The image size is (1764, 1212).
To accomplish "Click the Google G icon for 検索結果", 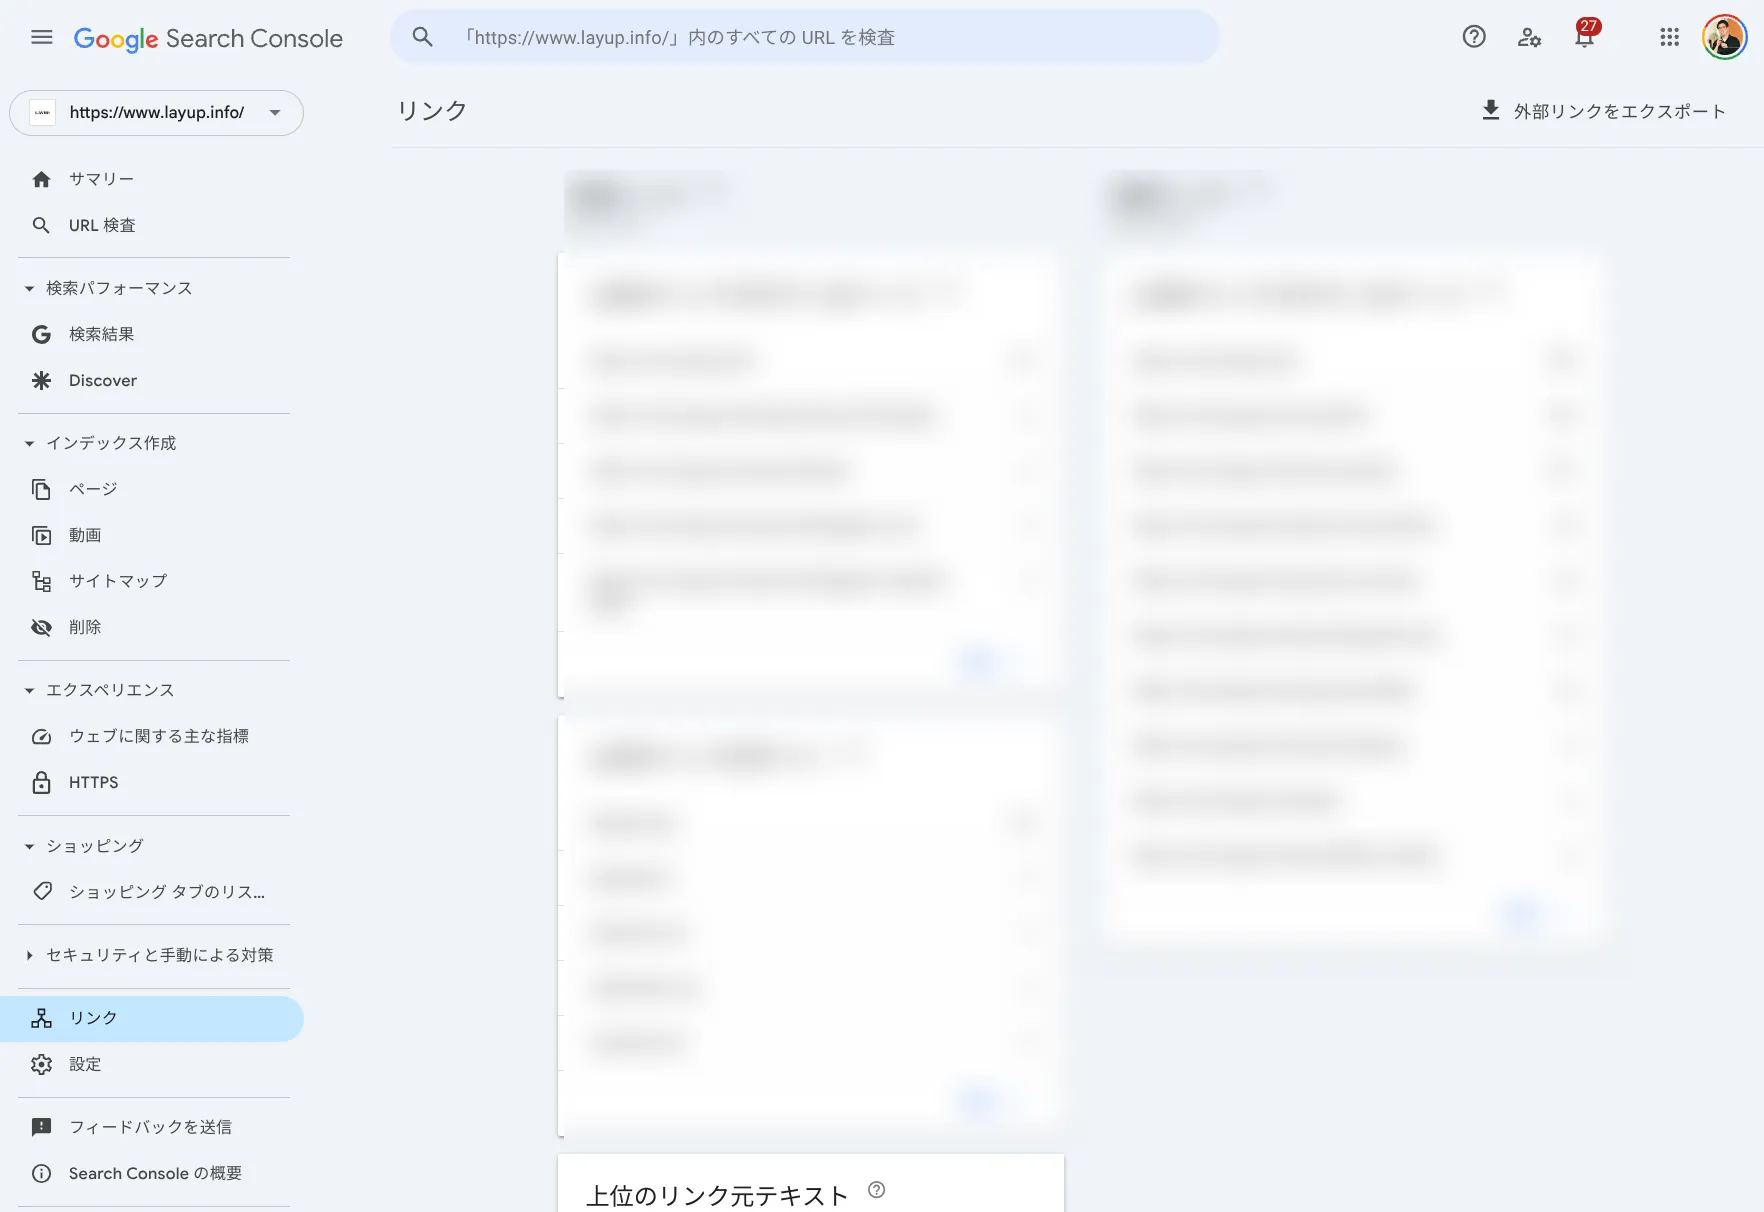I will coord(41,334).
